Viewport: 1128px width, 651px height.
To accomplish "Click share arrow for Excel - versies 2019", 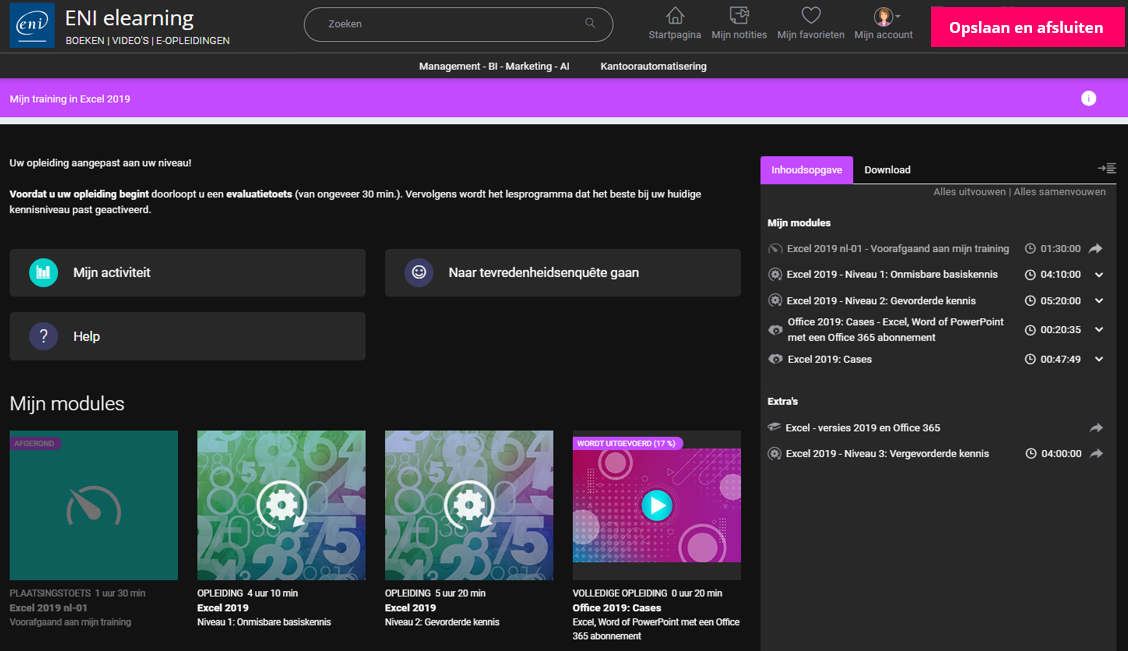I will (x=1096, y=427).
